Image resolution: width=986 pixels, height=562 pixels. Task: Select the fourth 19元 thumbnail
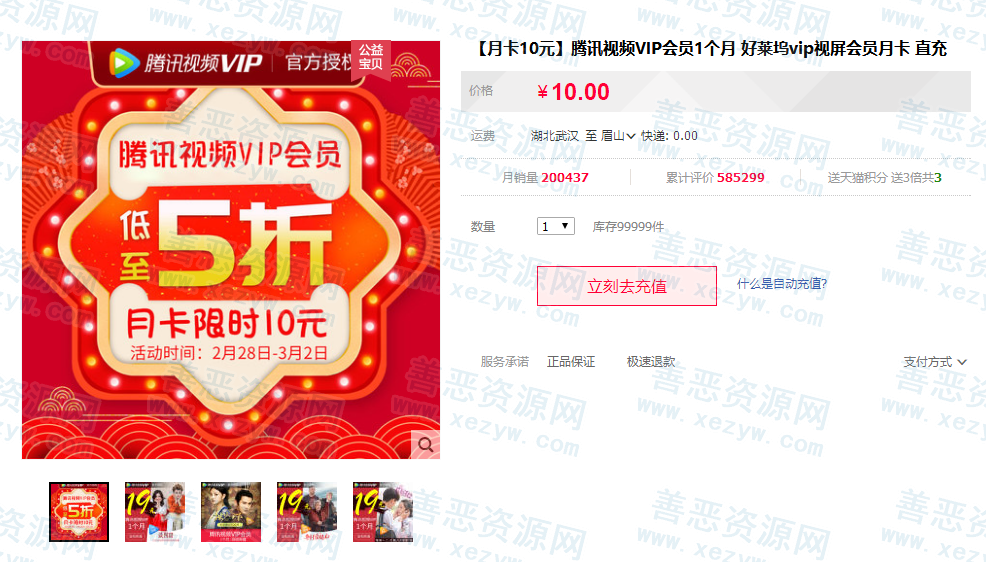tap(307, 512)
